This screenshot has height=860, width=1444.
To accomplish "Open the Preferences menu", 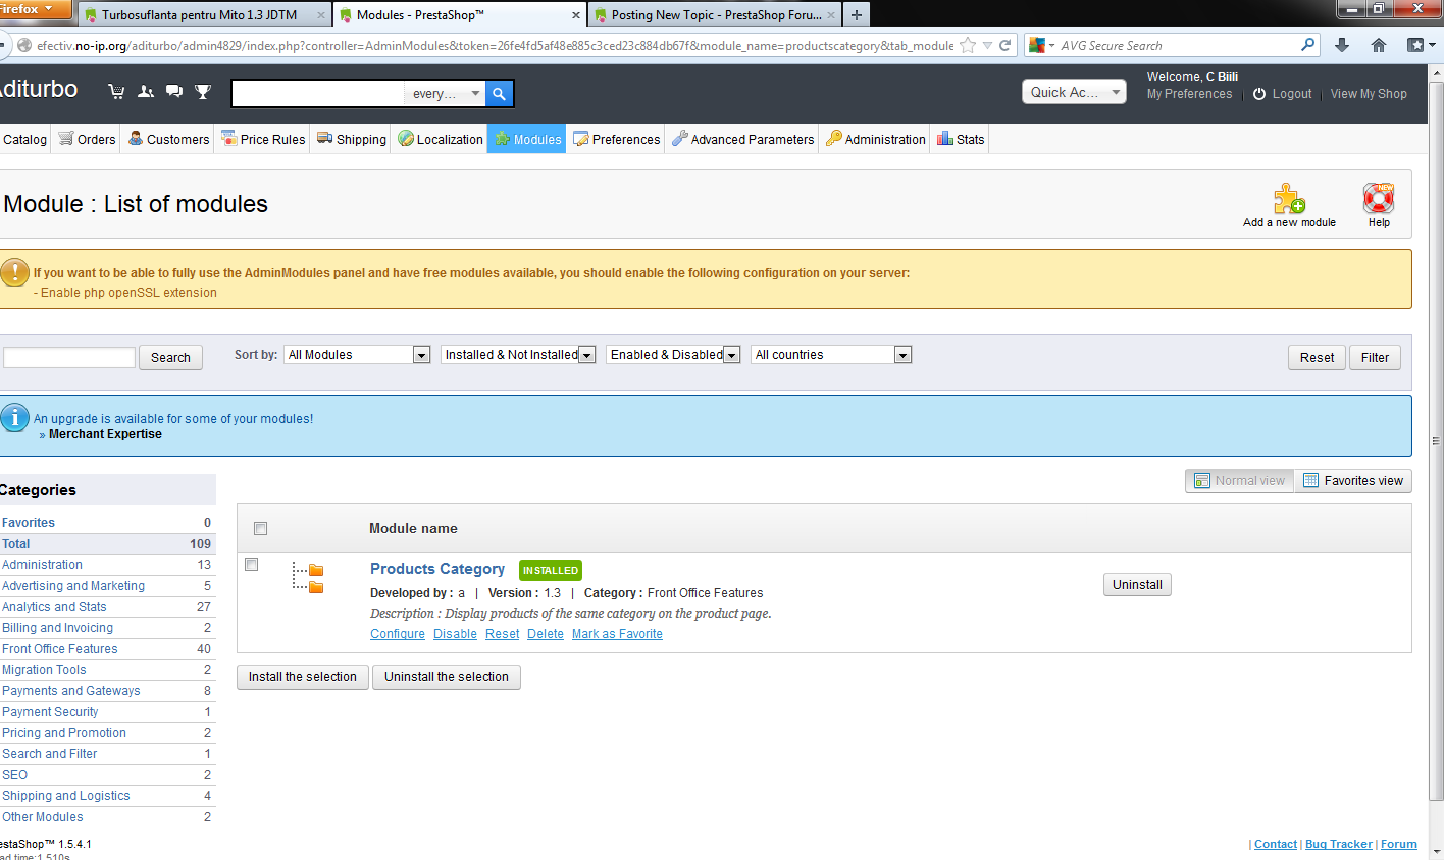I will (x=617, y=139).
